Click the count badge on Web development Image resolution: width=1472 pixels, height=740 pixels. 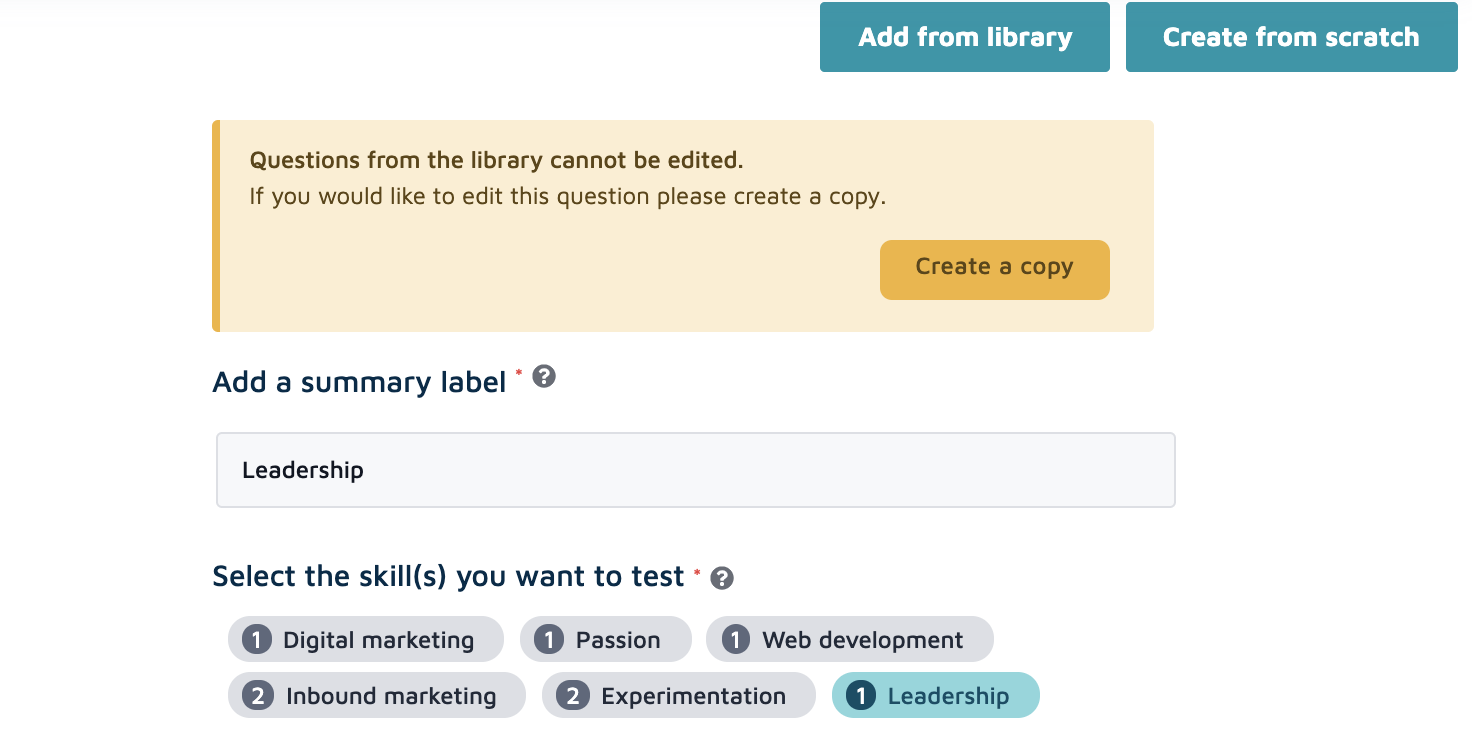click(x=735, y=640)
